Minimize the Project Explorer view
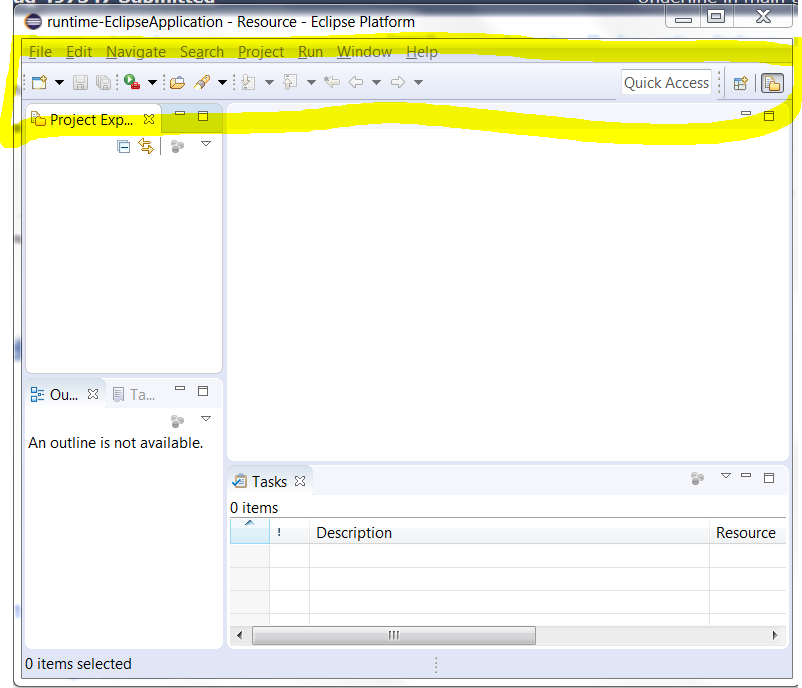 click(180, 114)
